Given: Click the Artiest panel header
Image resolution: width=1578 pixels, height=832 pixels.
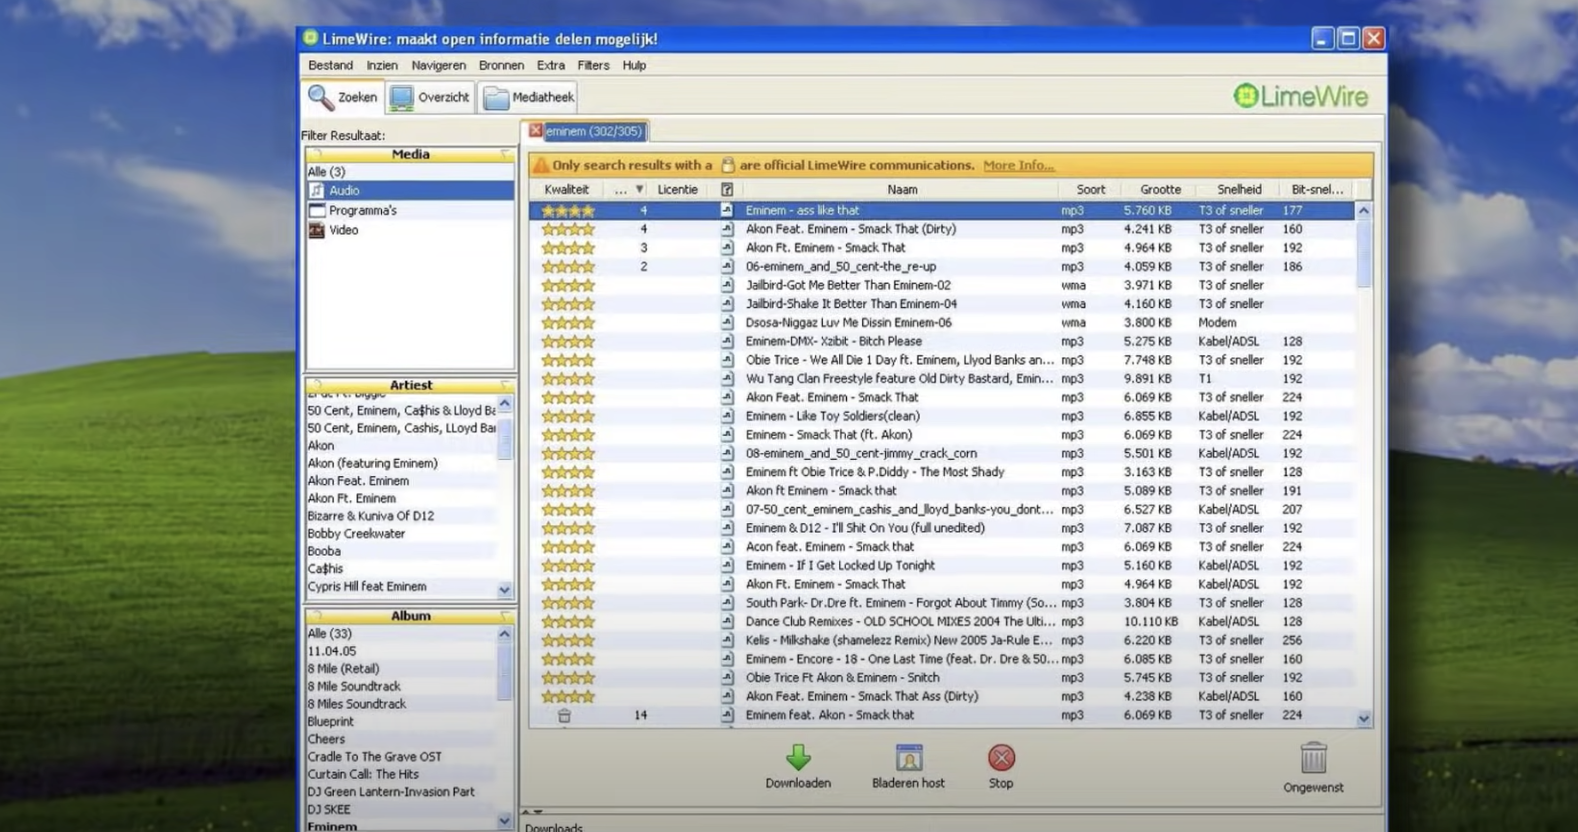Looking at the screenshot, I should coord(410,385).
